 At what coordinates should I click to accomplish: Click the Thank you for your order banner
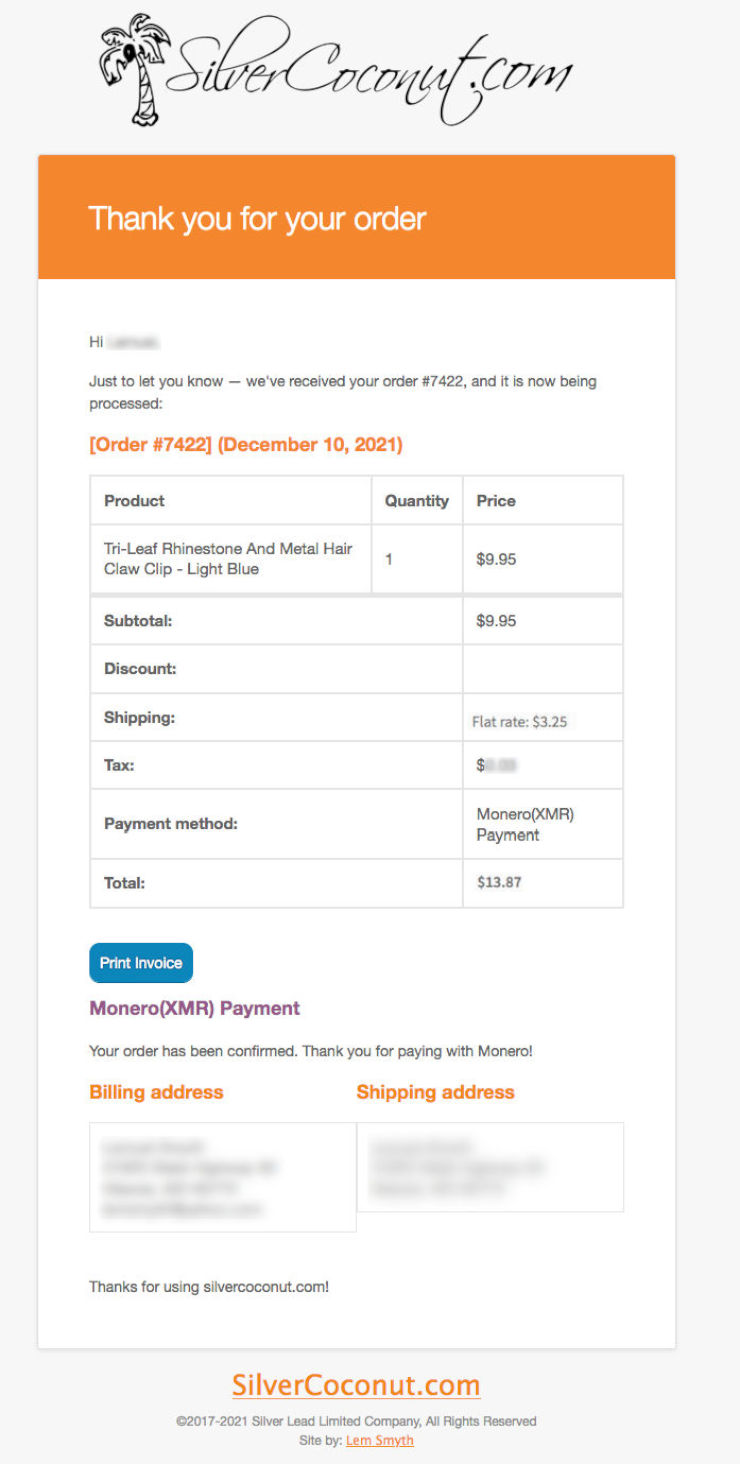(357, 217)
